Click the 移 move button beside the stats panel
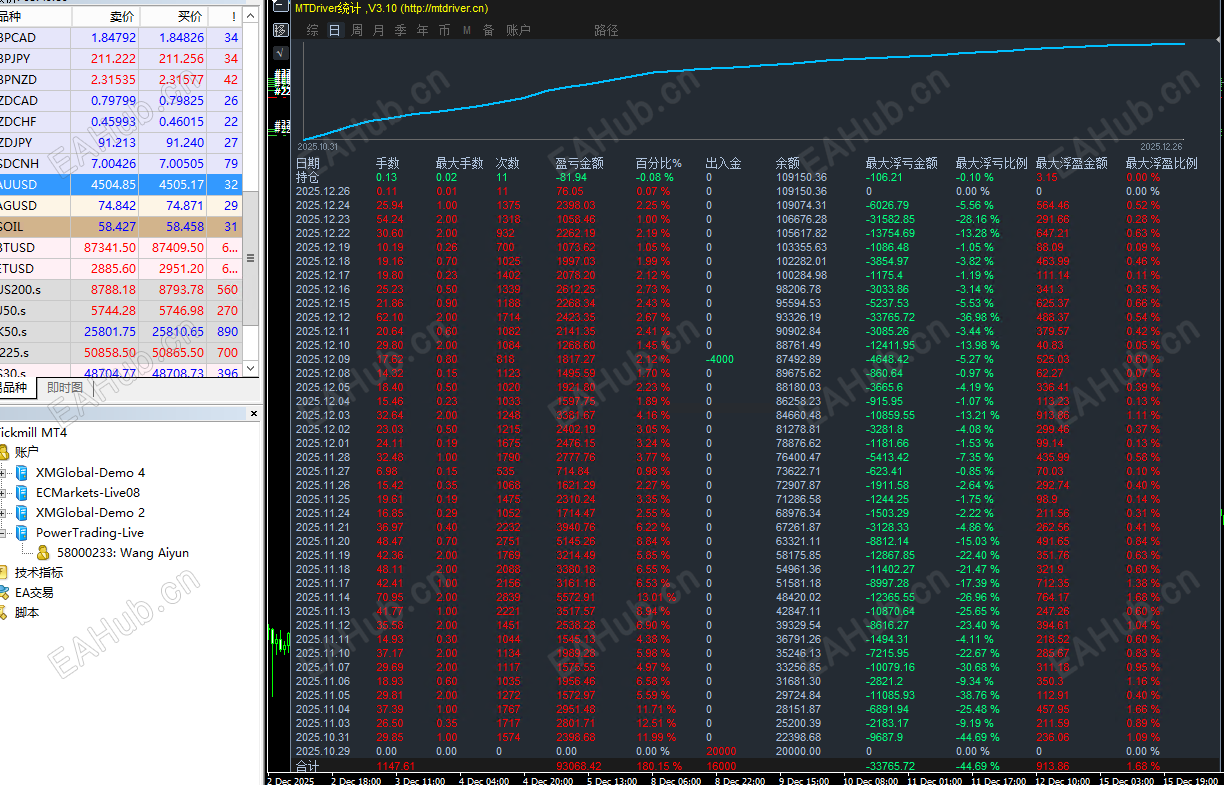Image resolution: width=1224 pixels, height=785 pixels. tap(280, 30)
